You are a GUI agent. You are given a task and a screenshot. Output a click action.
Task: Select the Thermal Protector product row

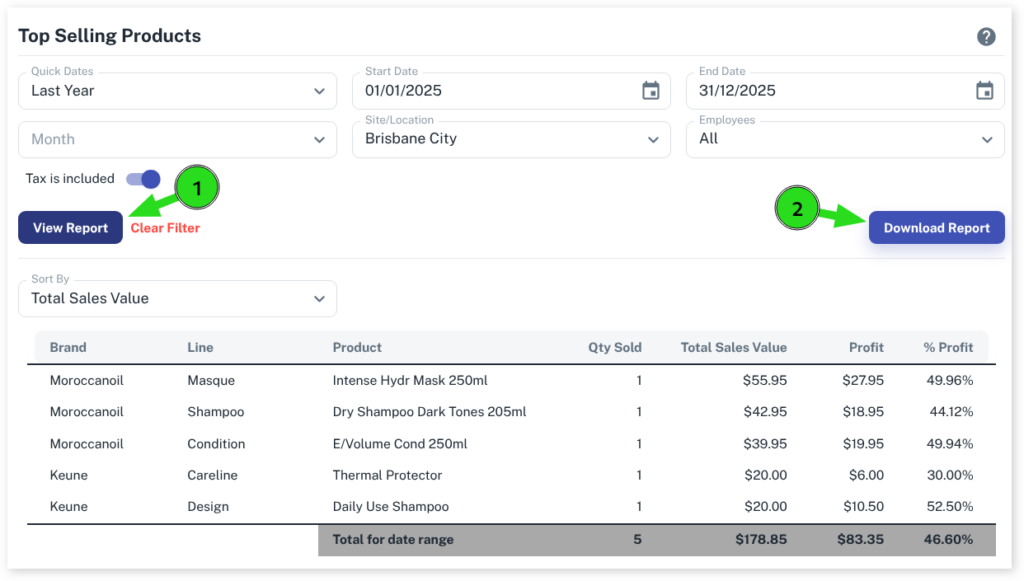tap(387, 475)
